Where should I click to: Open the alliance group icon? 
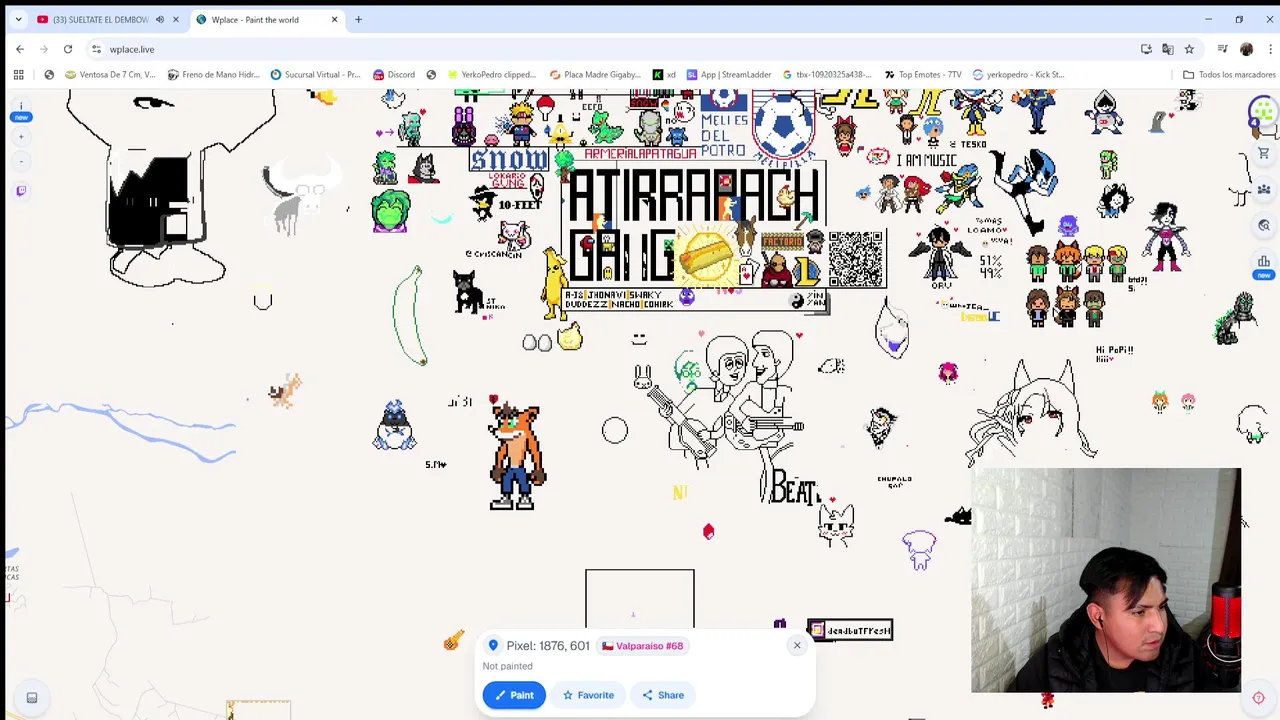[x=1263, y=189]
